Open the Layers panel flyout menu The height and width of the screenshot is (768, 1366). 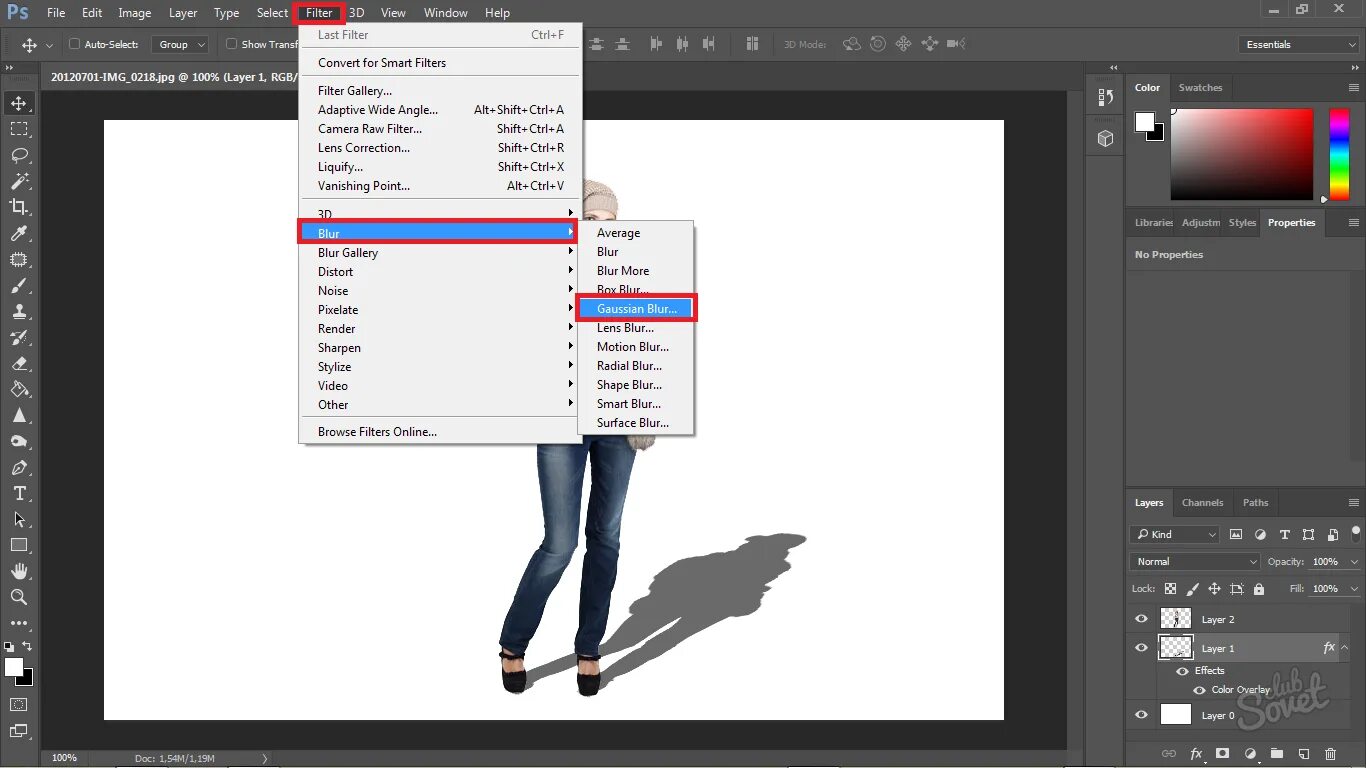coord(1354,503)
